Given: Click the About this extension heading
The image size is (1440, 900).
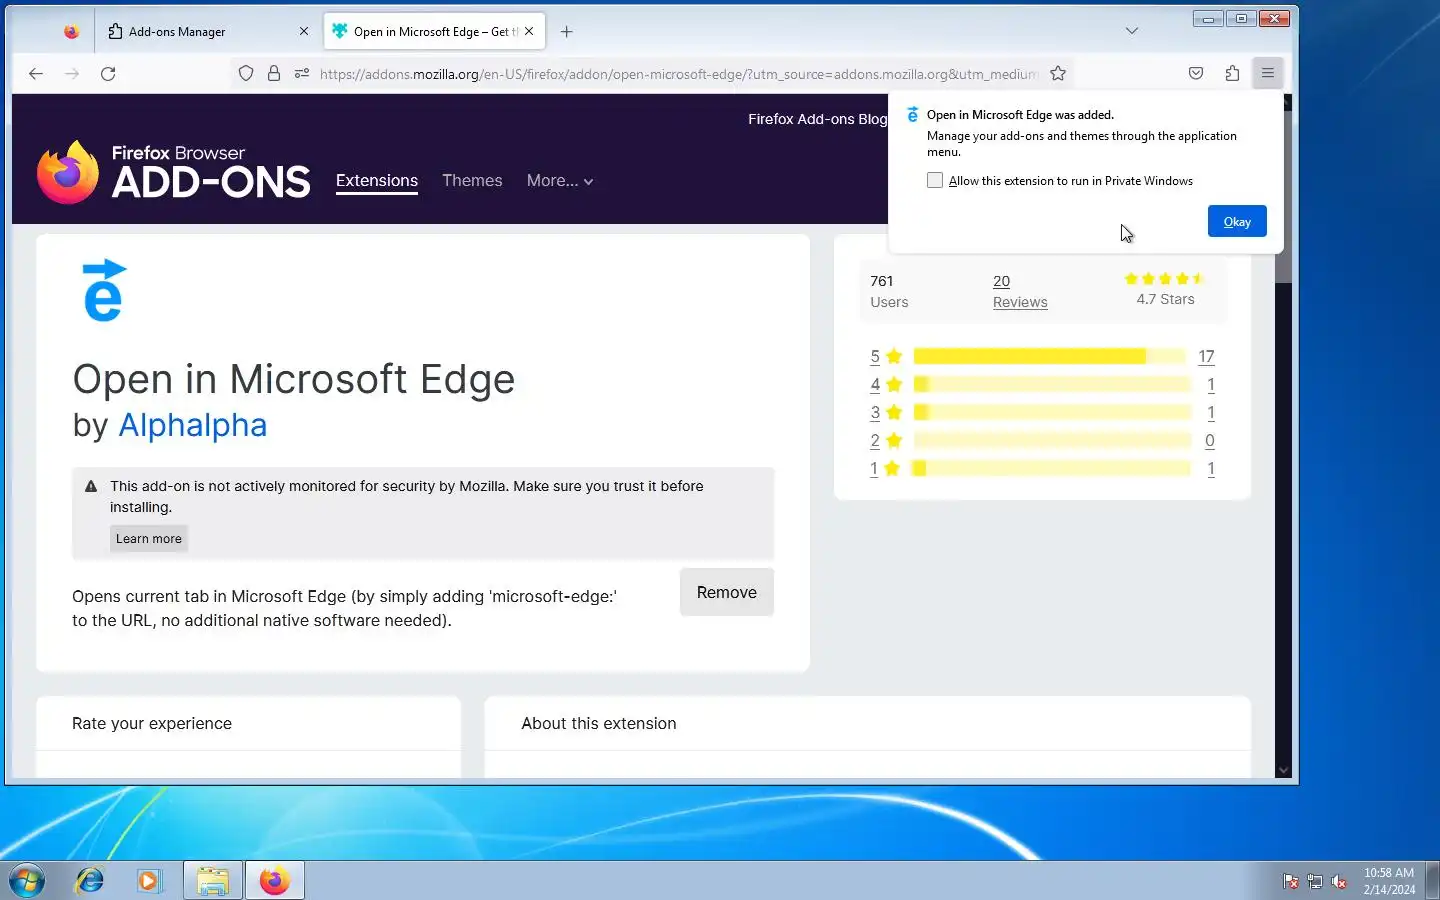Looking at the screenshot, I should click(x=599, y=723).
